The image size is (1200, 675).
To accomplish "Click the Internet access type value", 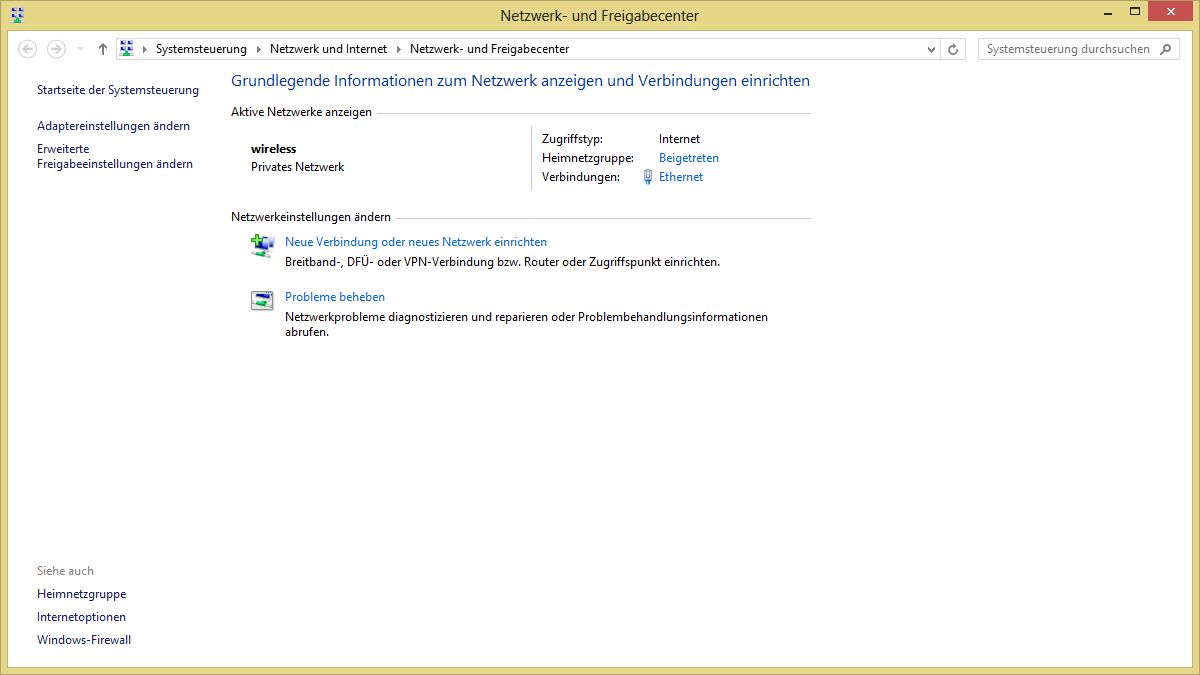I will point(680,139).
